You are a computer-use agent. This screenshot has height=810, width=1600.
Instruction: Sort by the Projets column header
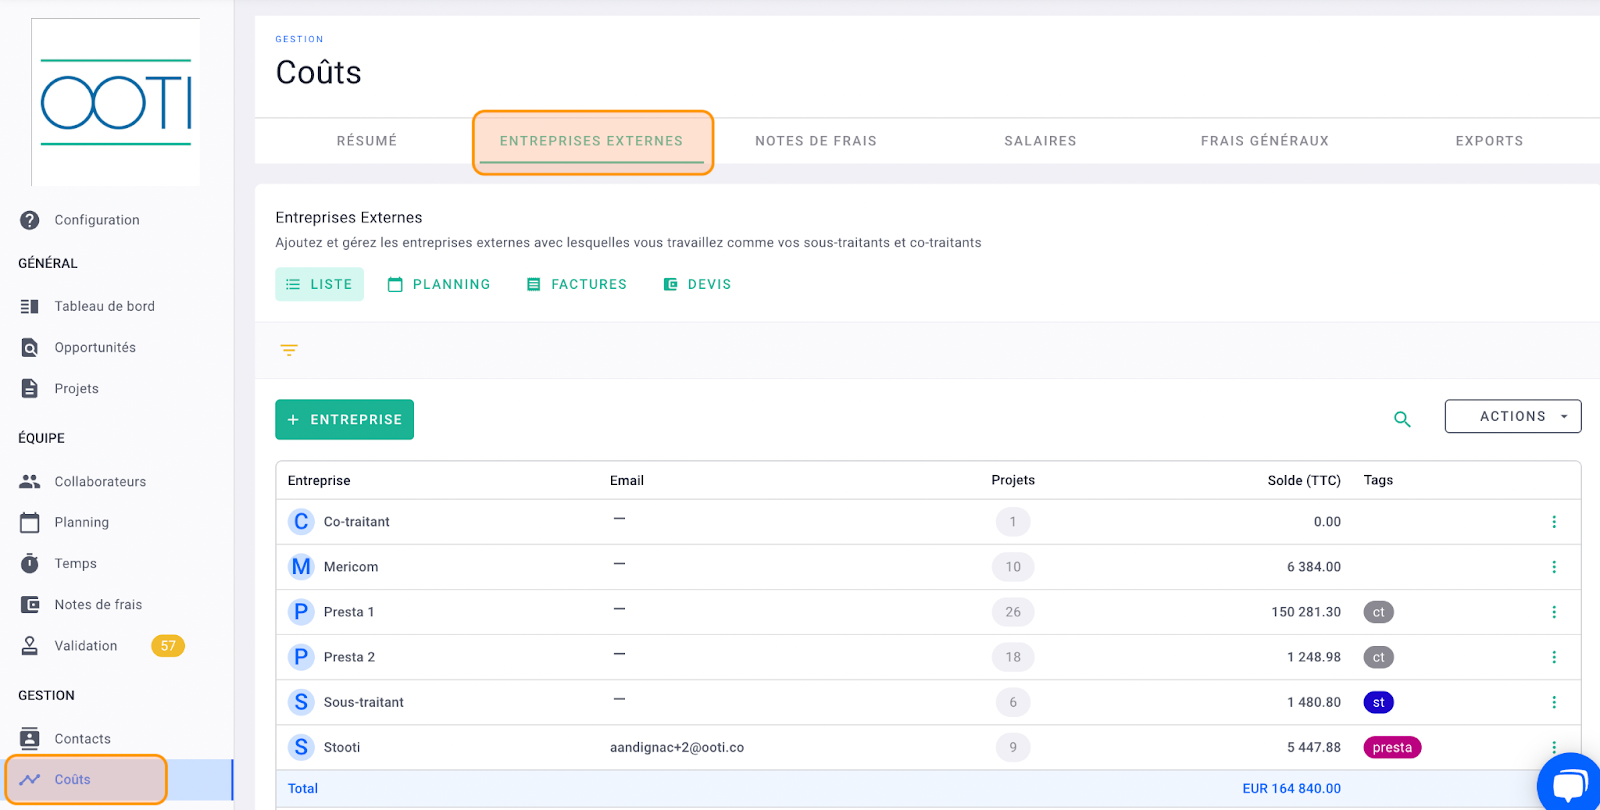(x=1013, y=480)
